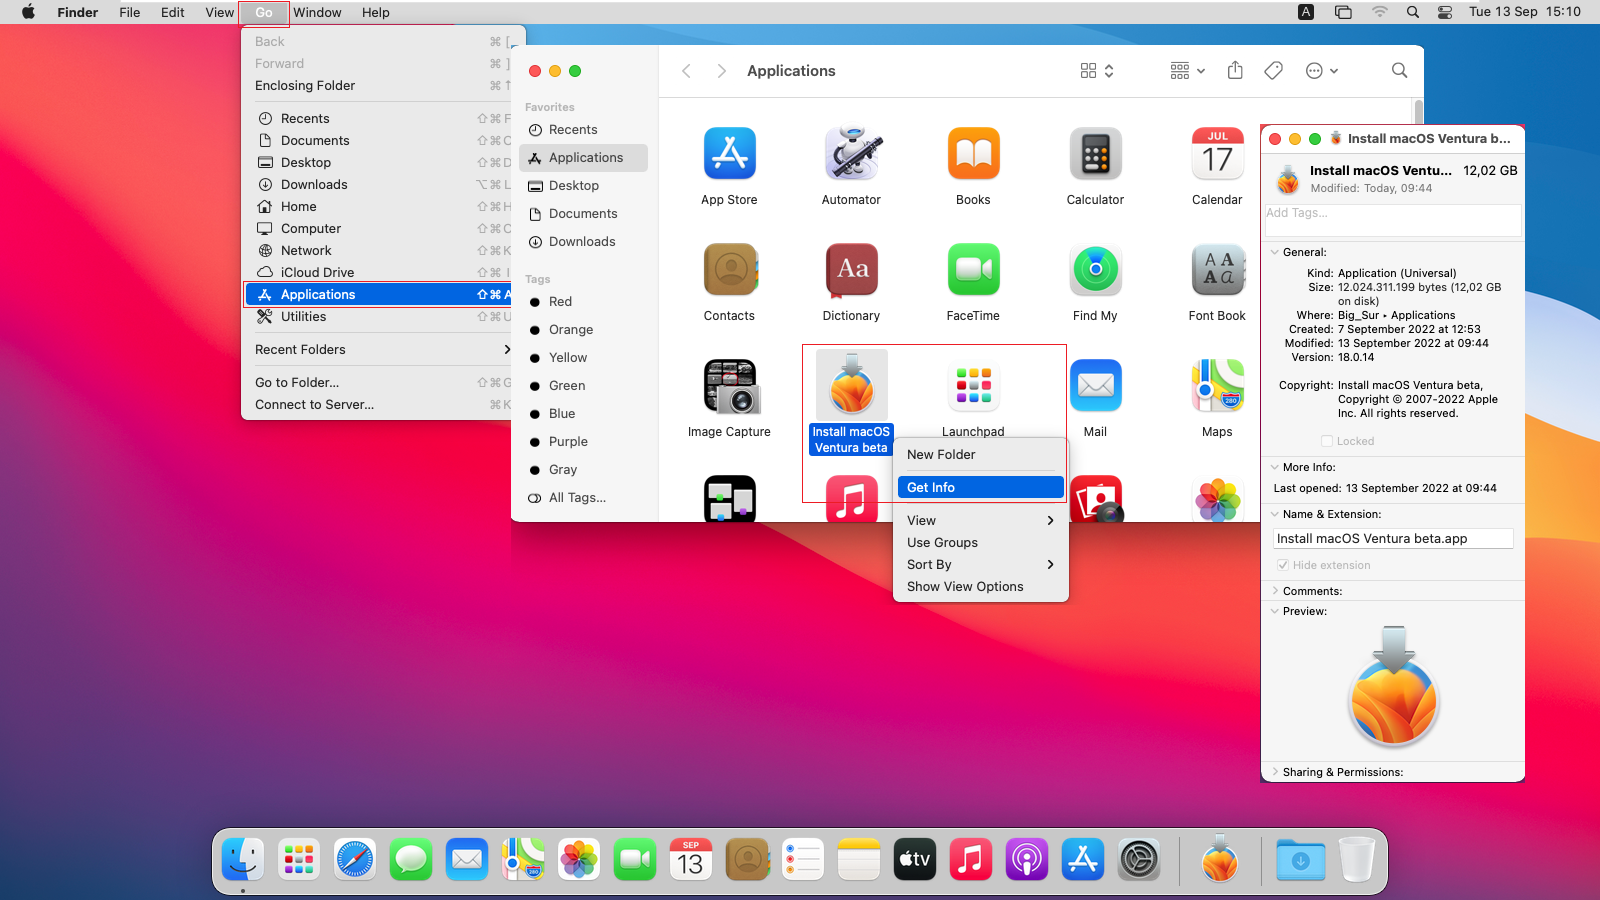Switch the view mode with the icon view selector
This screenshot has width=1600, height=900.
point(1097,70)
